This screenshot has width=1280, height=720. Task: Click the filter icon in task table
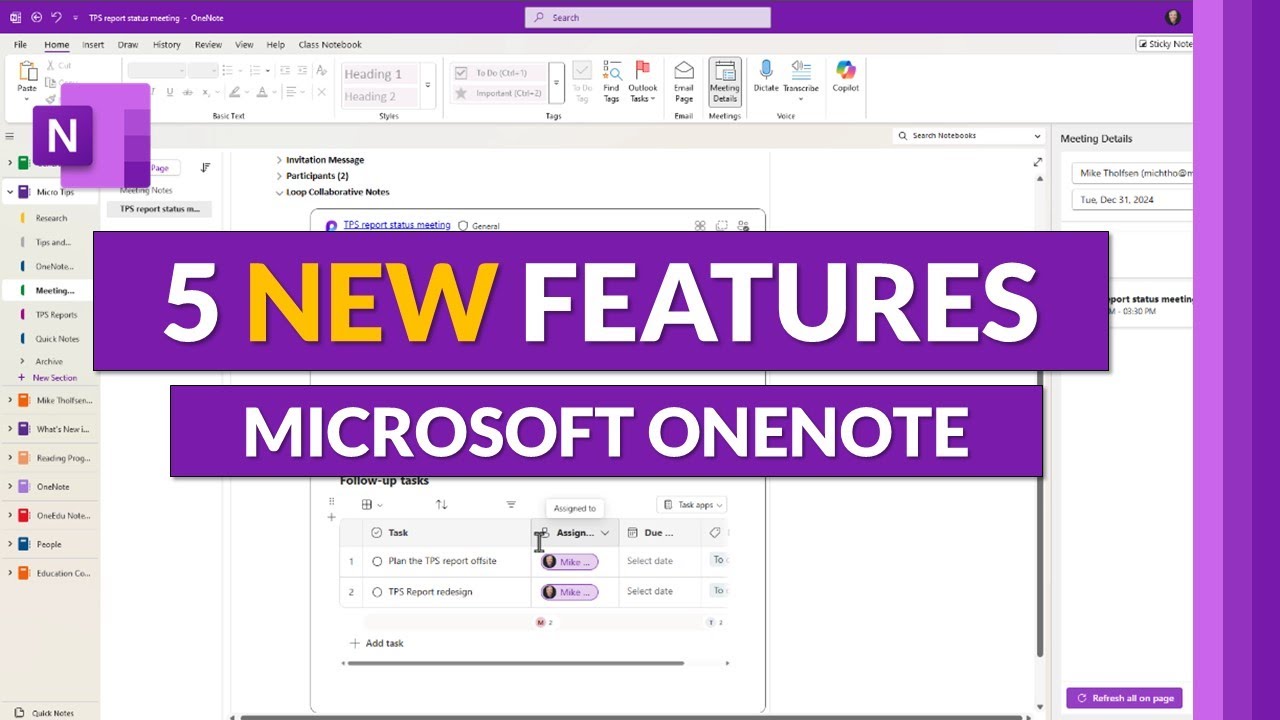pos(511,505)
